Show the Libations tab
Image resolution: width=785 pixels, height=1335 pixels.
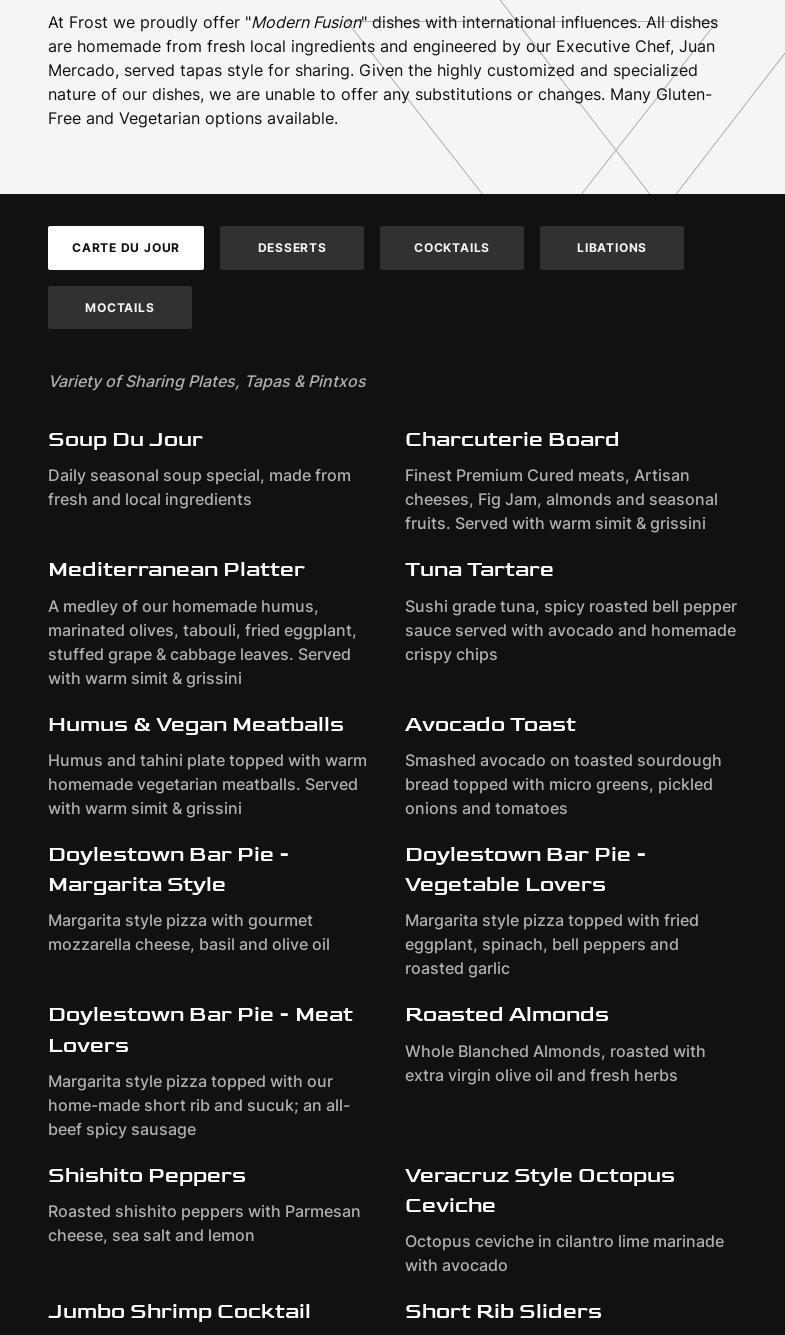612,248
